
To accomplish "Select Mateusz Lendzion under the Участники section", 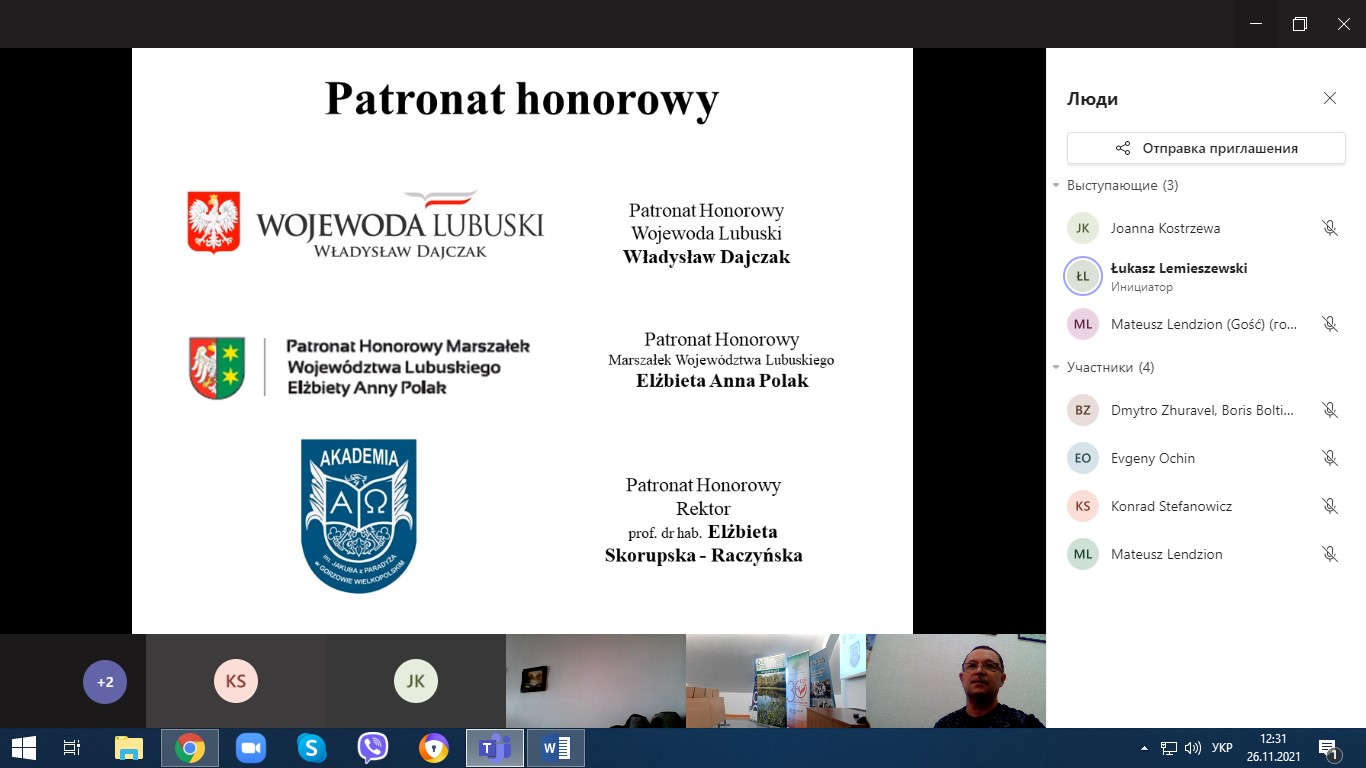I will [x=1206, y=554].
